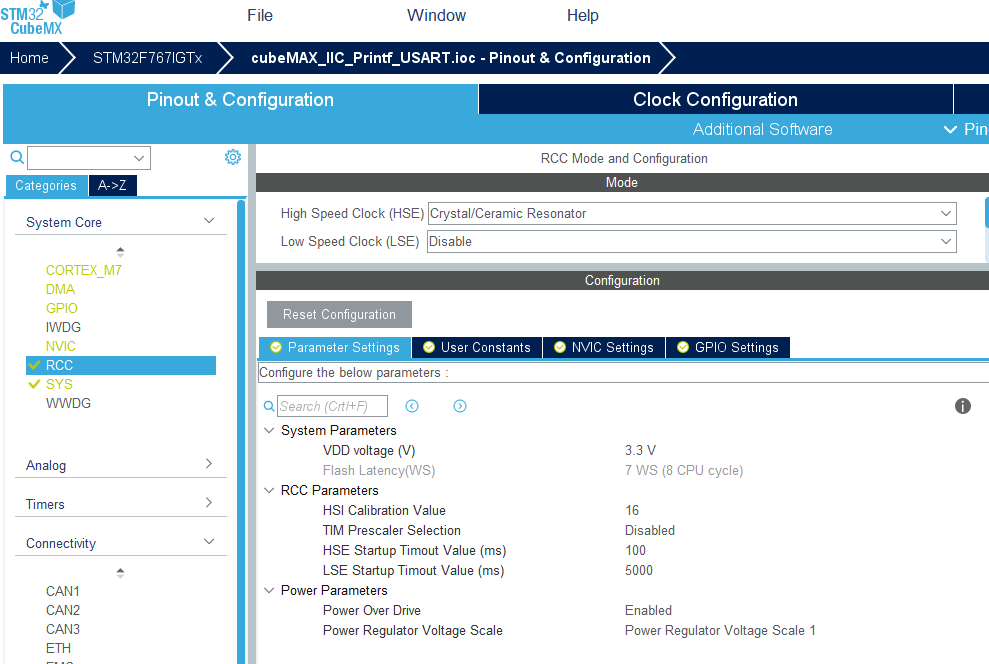This screenshot has width=989, height=664.
Task: Select CAN2 under Connectivity
Action: (62, 610)
